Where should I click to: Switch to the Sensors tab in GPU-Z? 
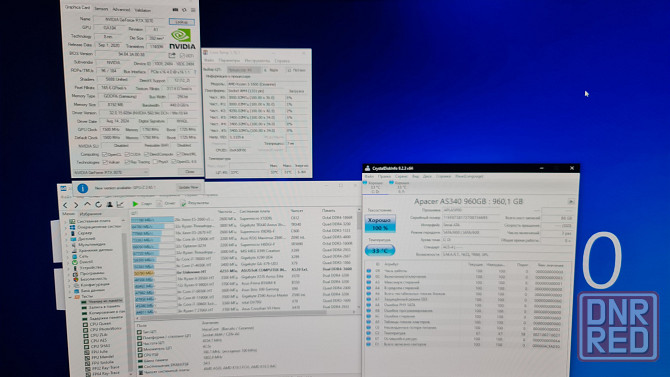click(101, 9)
